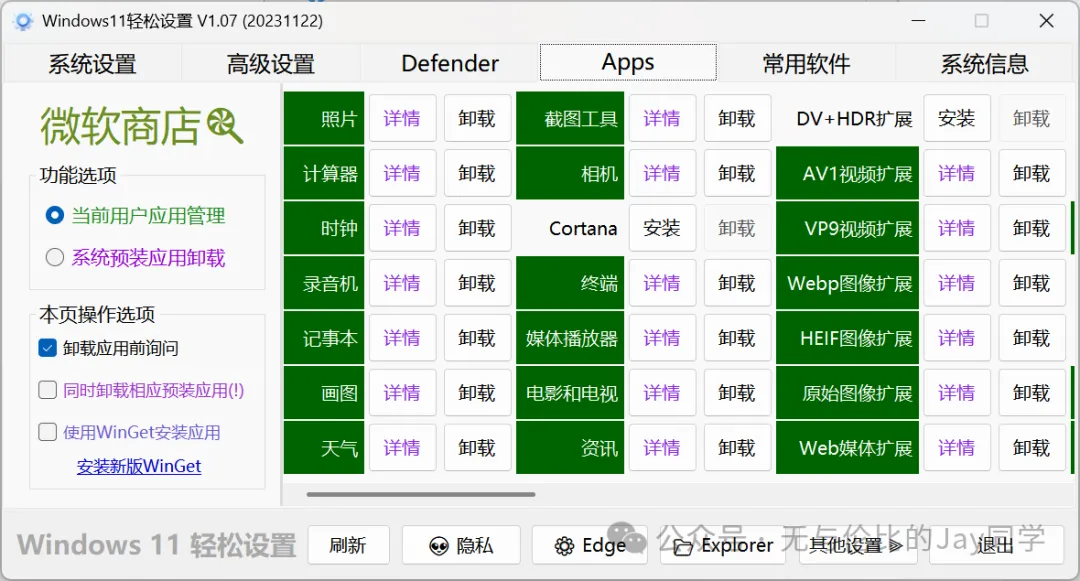Screen dimensions: 1080x581
Task: View 详情 for 记事本
Action: coord(402,338)
